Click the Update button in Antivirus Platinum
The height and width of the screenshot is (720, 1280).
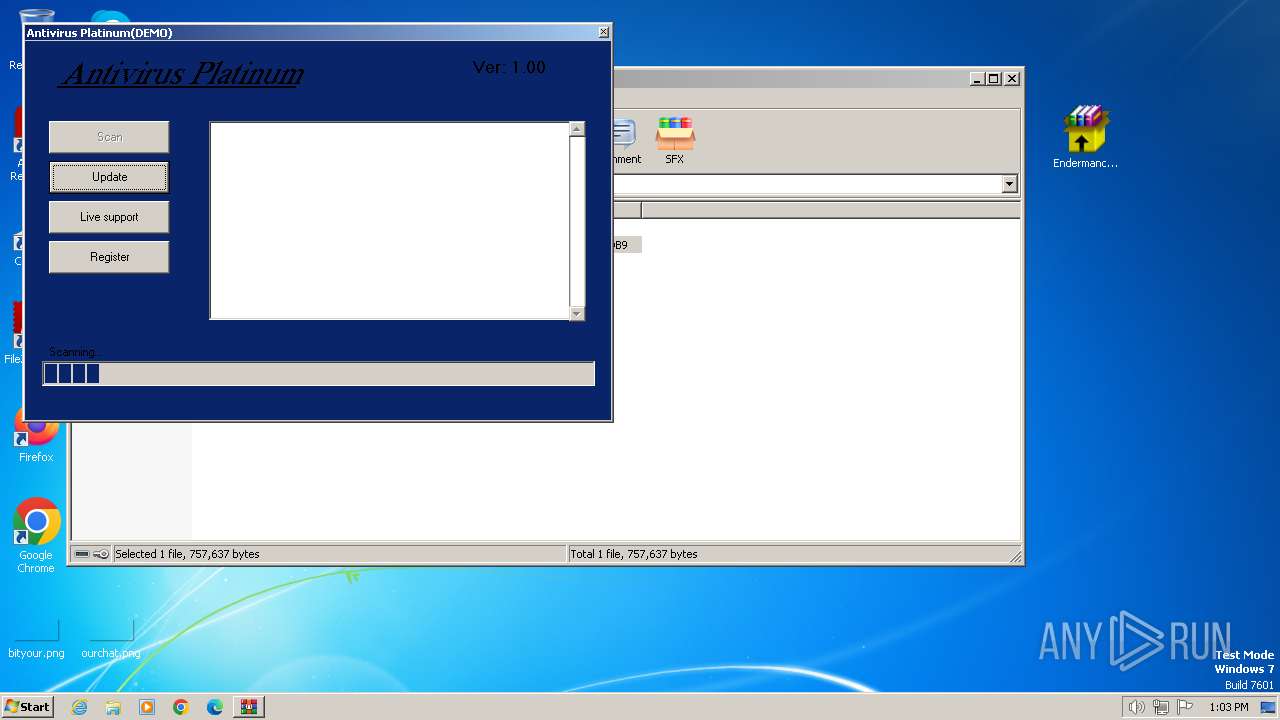coord(109,177)
